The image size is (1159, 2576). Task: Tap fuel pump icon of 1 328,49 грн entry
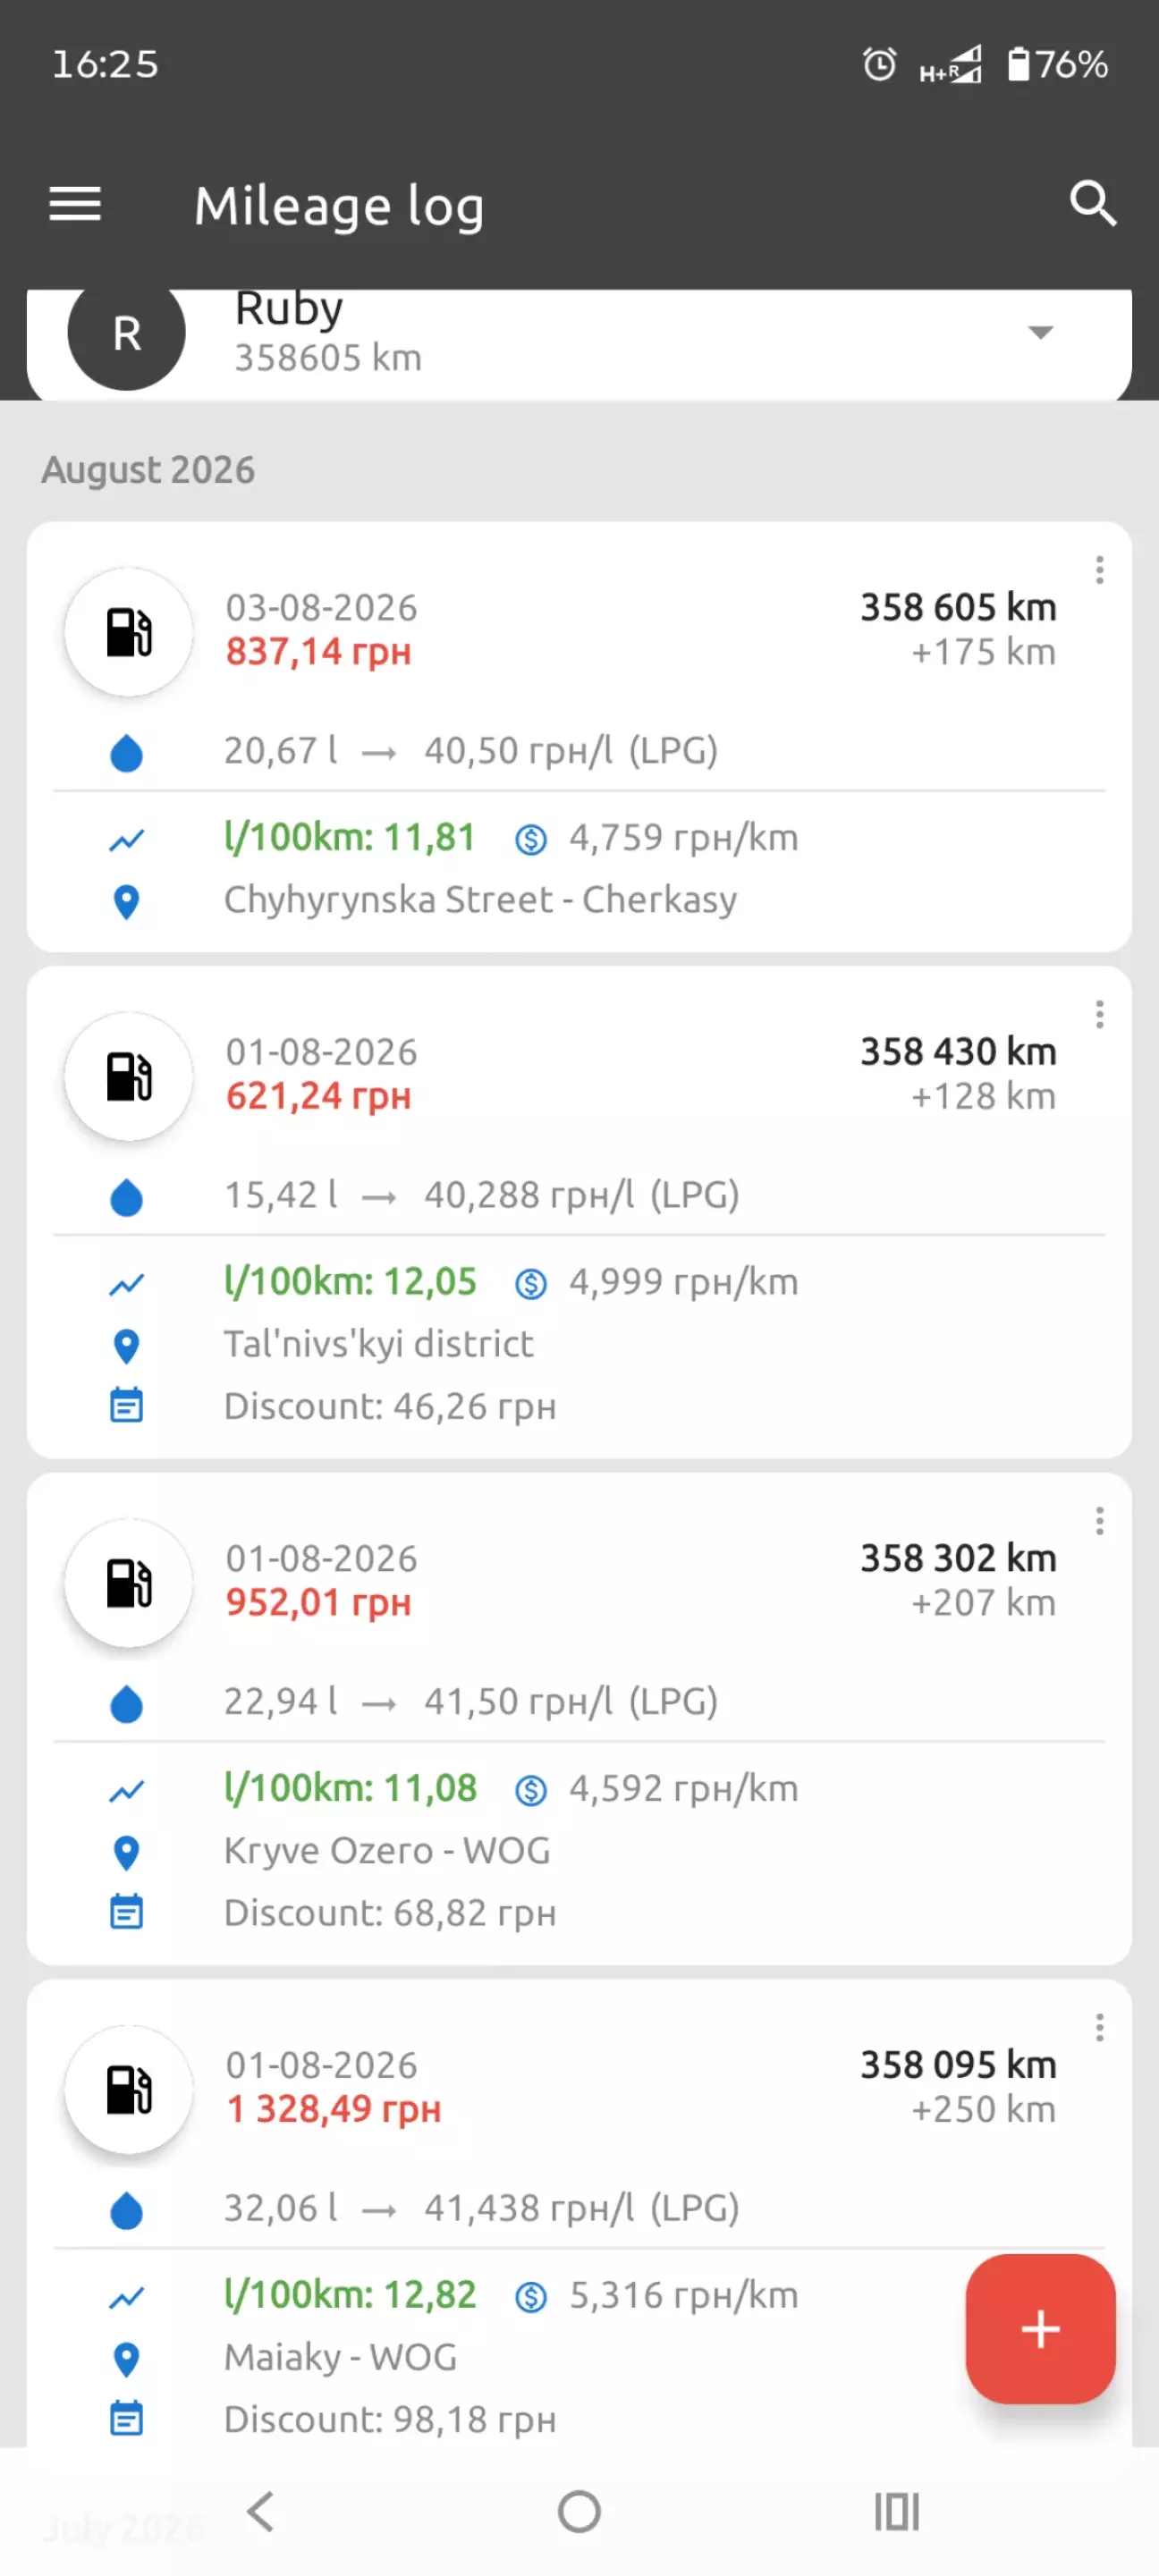[129, 2089]
